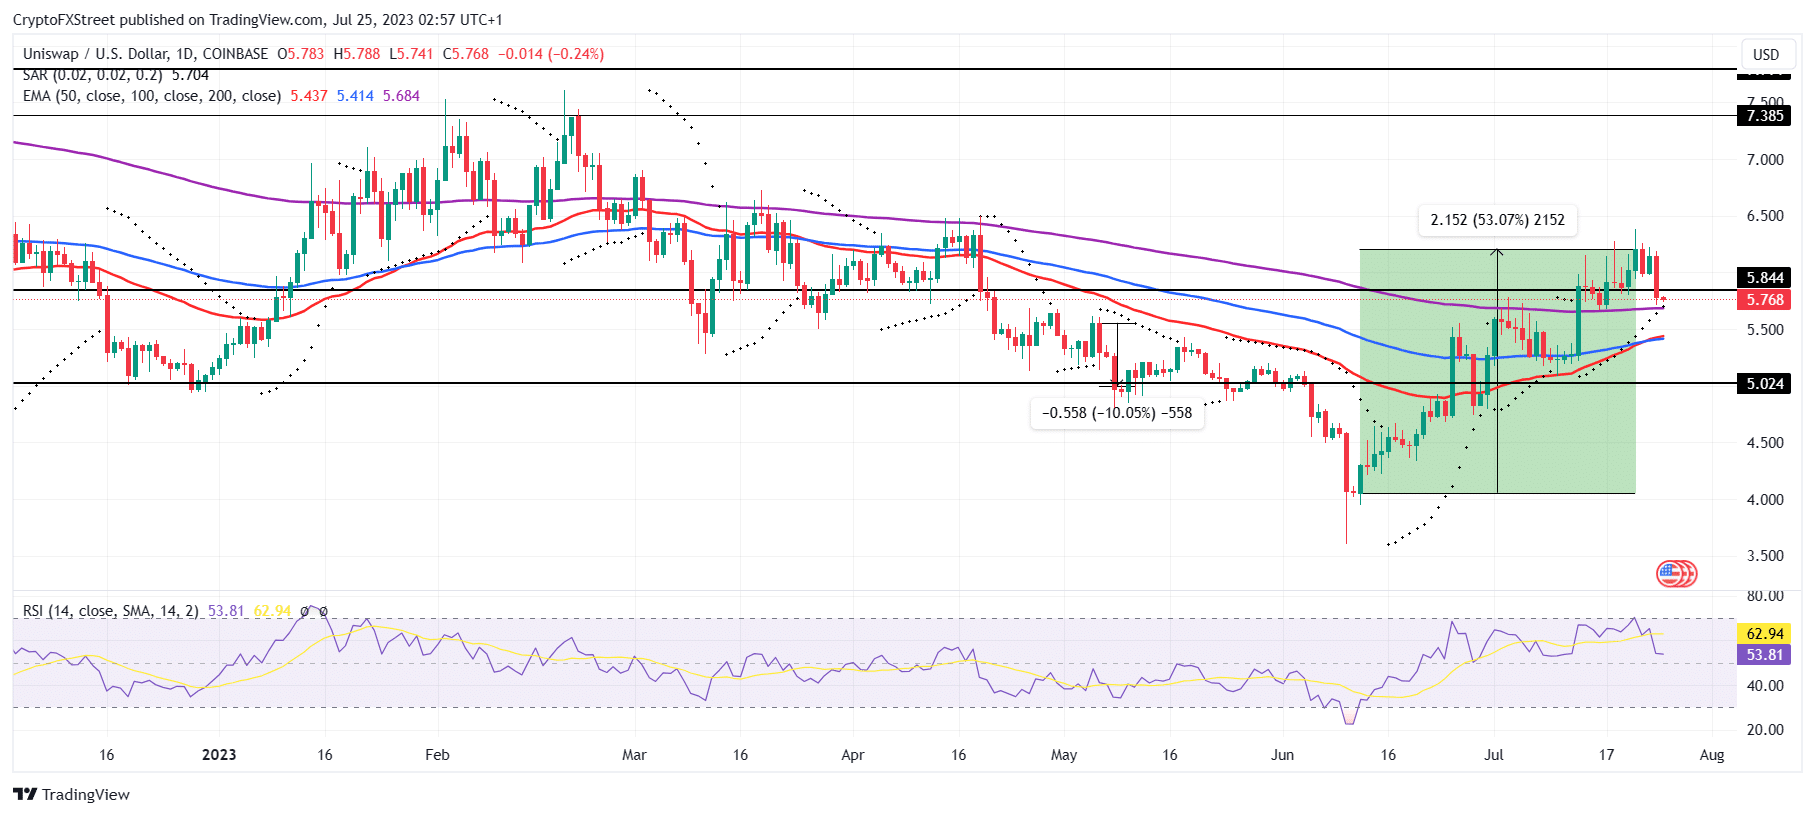Select the red EMA 50 value 5.437

coord(309,96)
